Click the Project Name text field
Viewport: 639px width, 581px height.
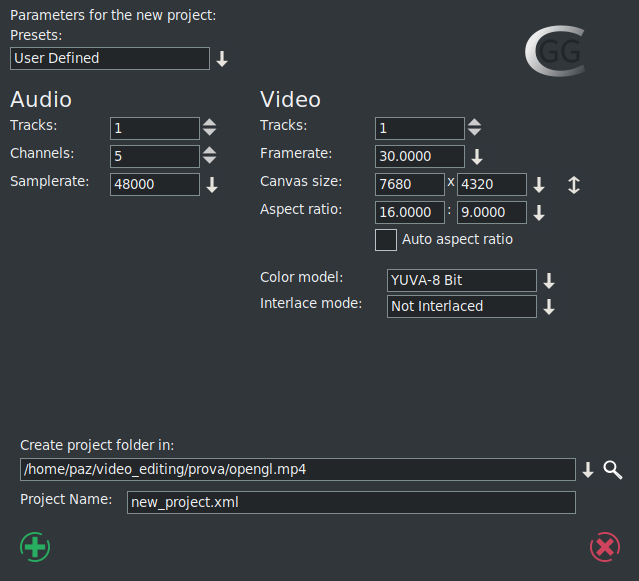click(x=351, y=502)
